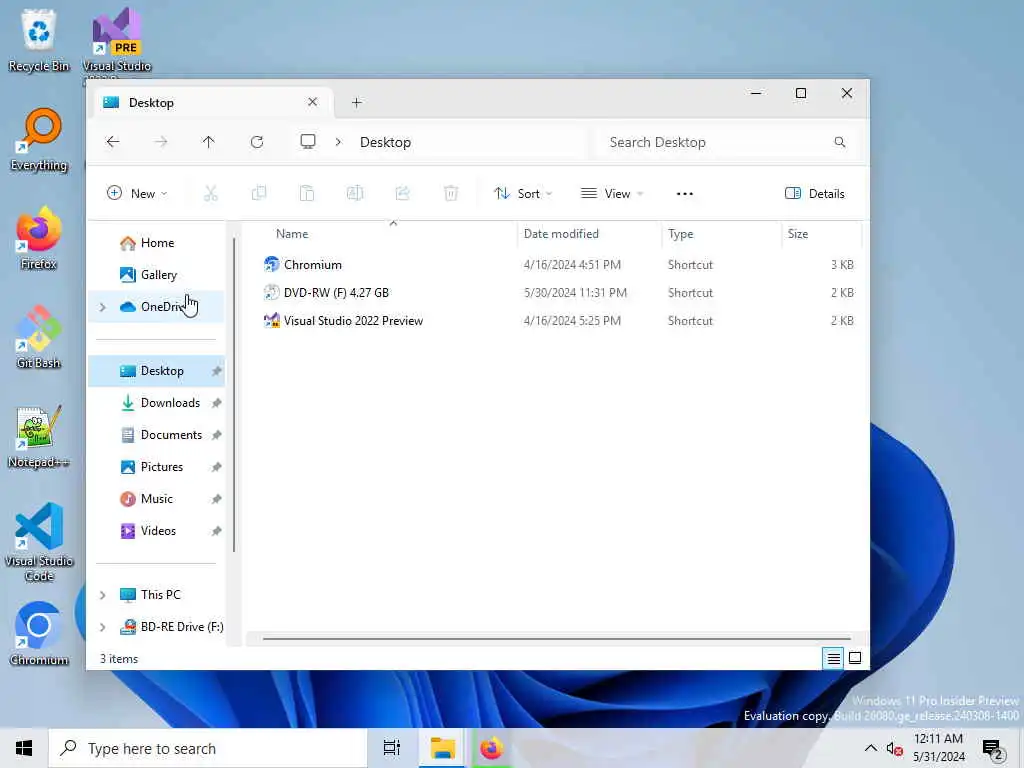Click the taskbar search box

click(x=208, y=748)
